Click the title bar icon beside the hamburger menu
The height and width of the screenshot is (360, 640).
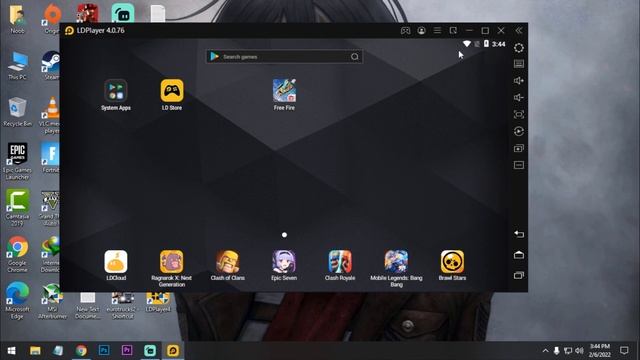click(x=453, y=31)
